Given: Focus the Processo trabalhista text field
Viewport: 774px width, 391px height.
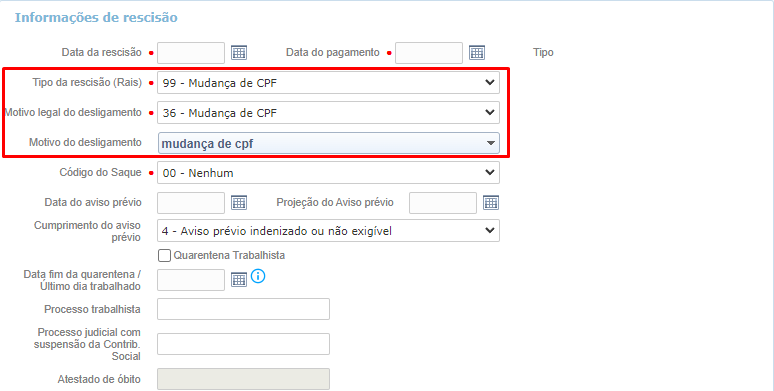Looking at the screenshot, I should tap(243, 309).
